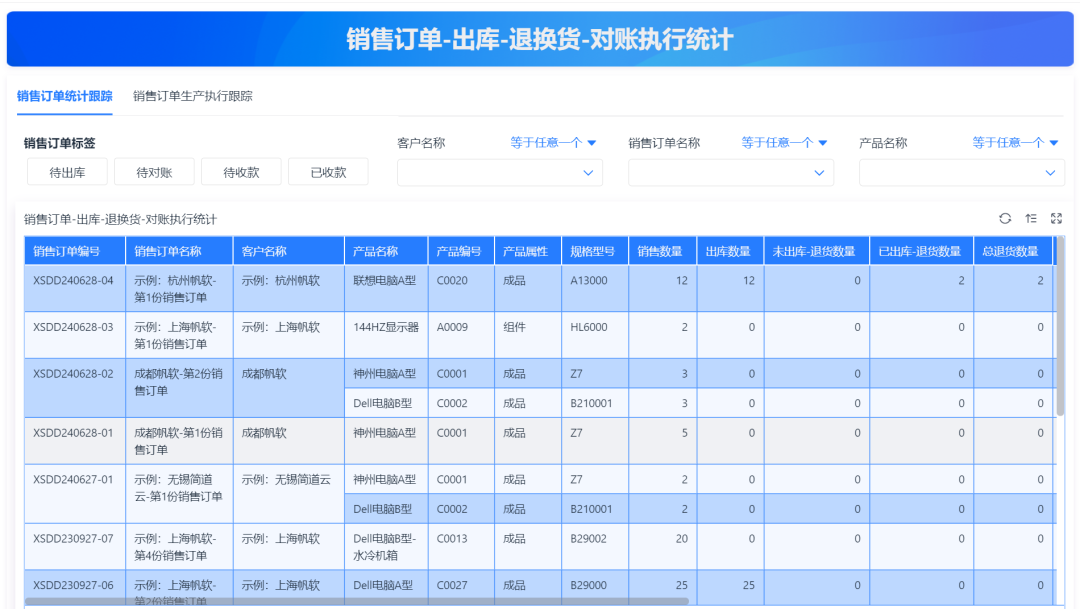Click the chevron in 销售订单名称 select box
The height and width of the screenshot is (609, 1080).
pyautogui.click(x=819, y=173)
